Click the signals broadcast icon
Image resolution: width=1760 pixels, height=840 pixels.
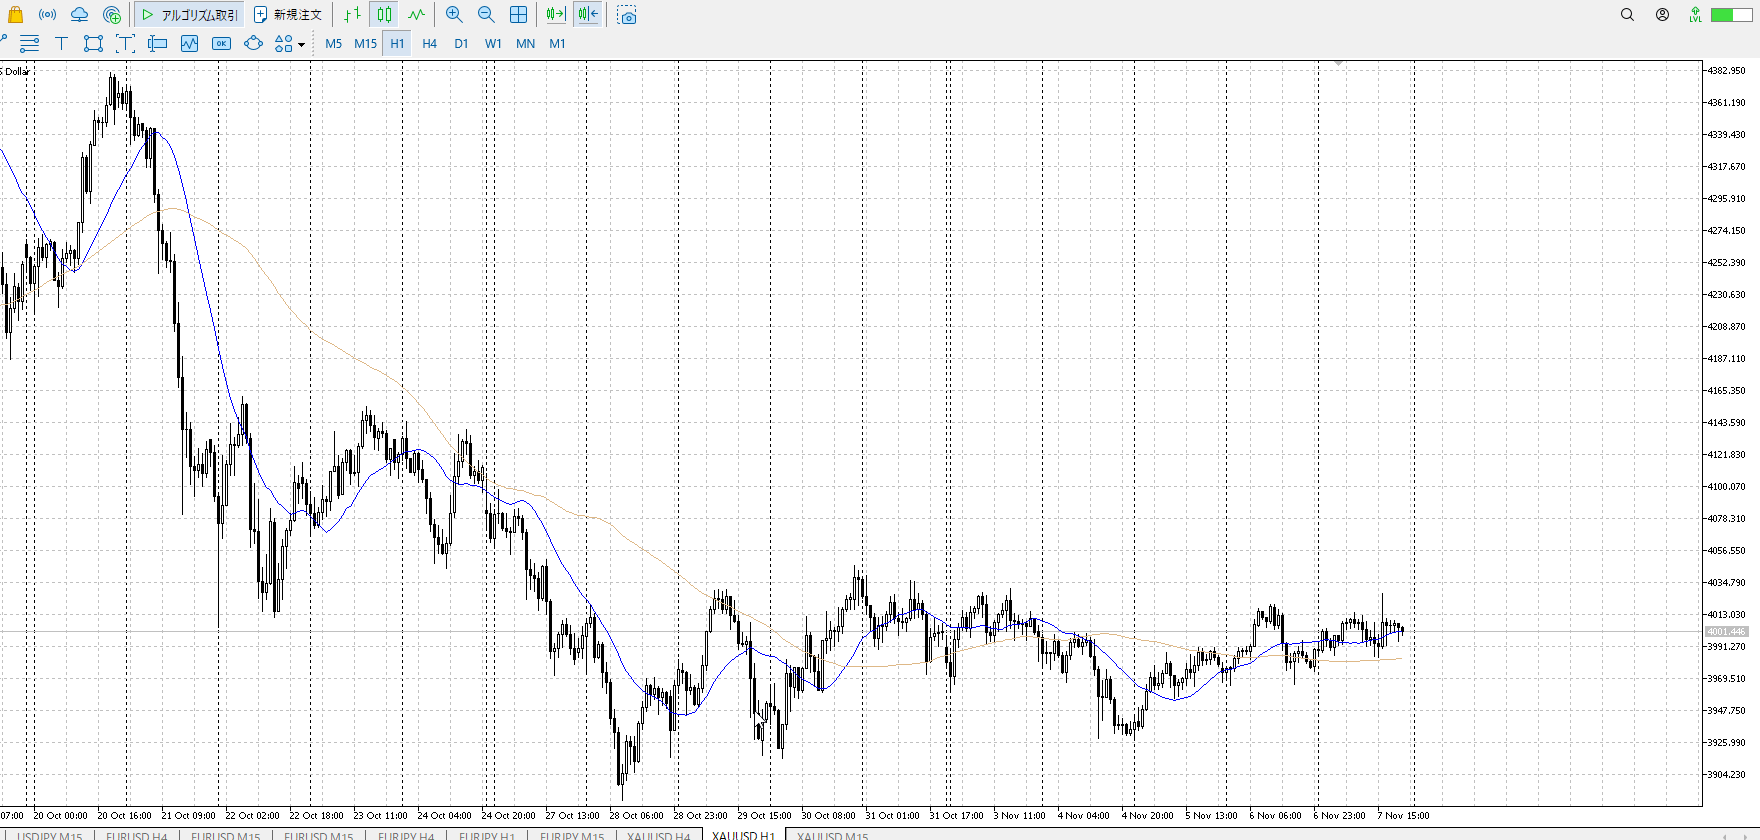[x=47, y=15]
